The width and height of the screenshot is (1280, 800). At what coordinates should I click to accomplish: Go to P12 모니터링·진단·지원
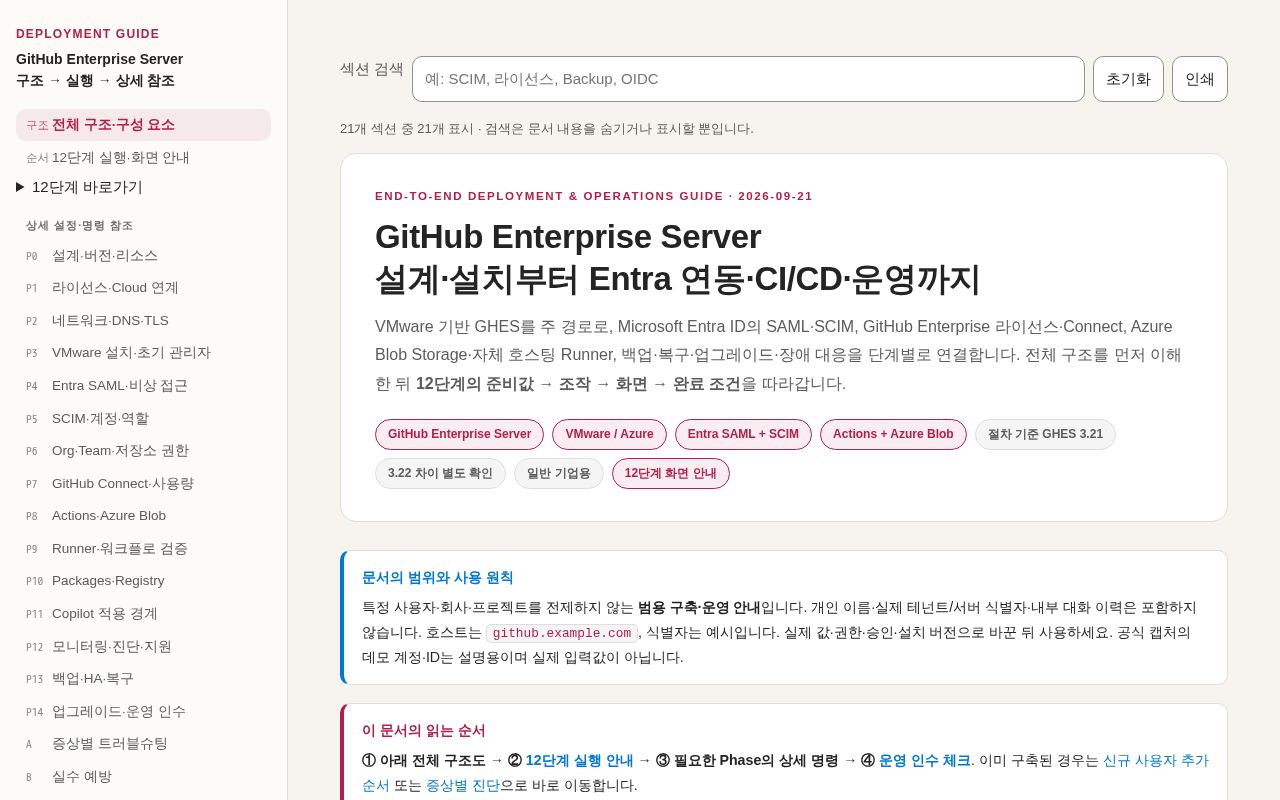coord(143,646)
